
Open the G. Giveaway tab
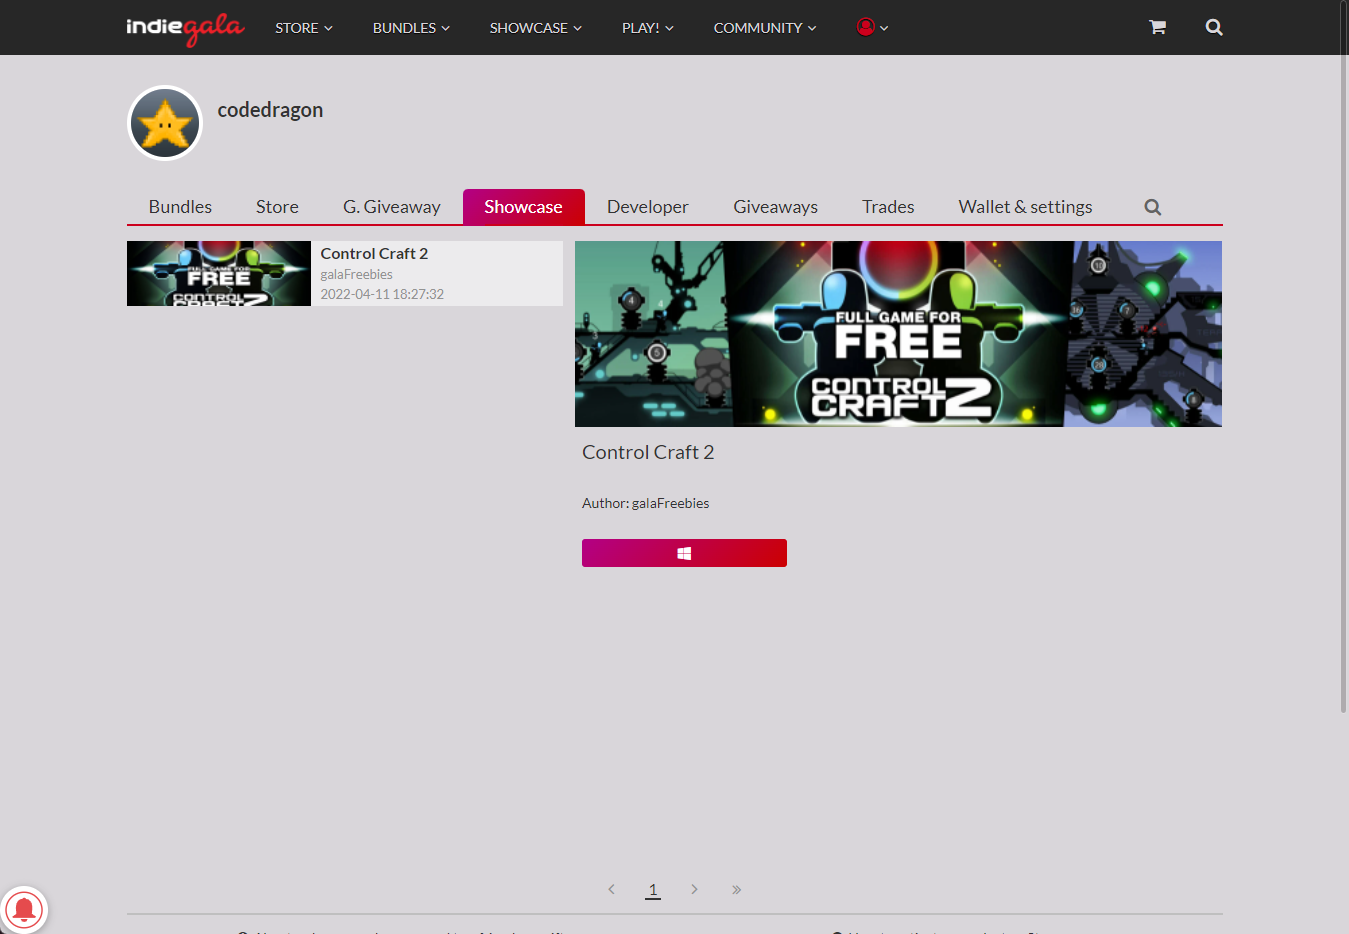[392, 207]
